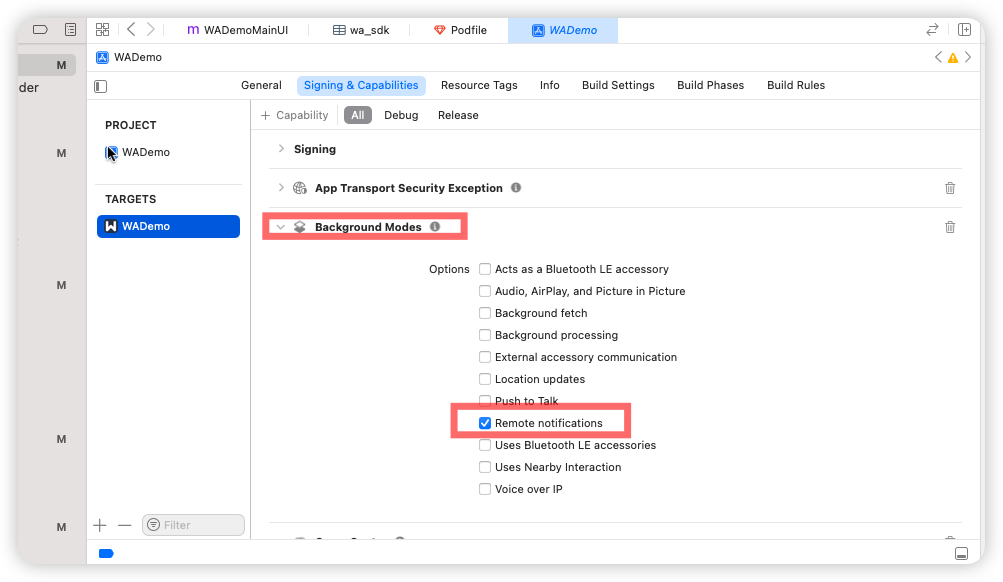Go back using the left chevron
Viewport: 1003px width, 582px height.
tap(131, 29)
